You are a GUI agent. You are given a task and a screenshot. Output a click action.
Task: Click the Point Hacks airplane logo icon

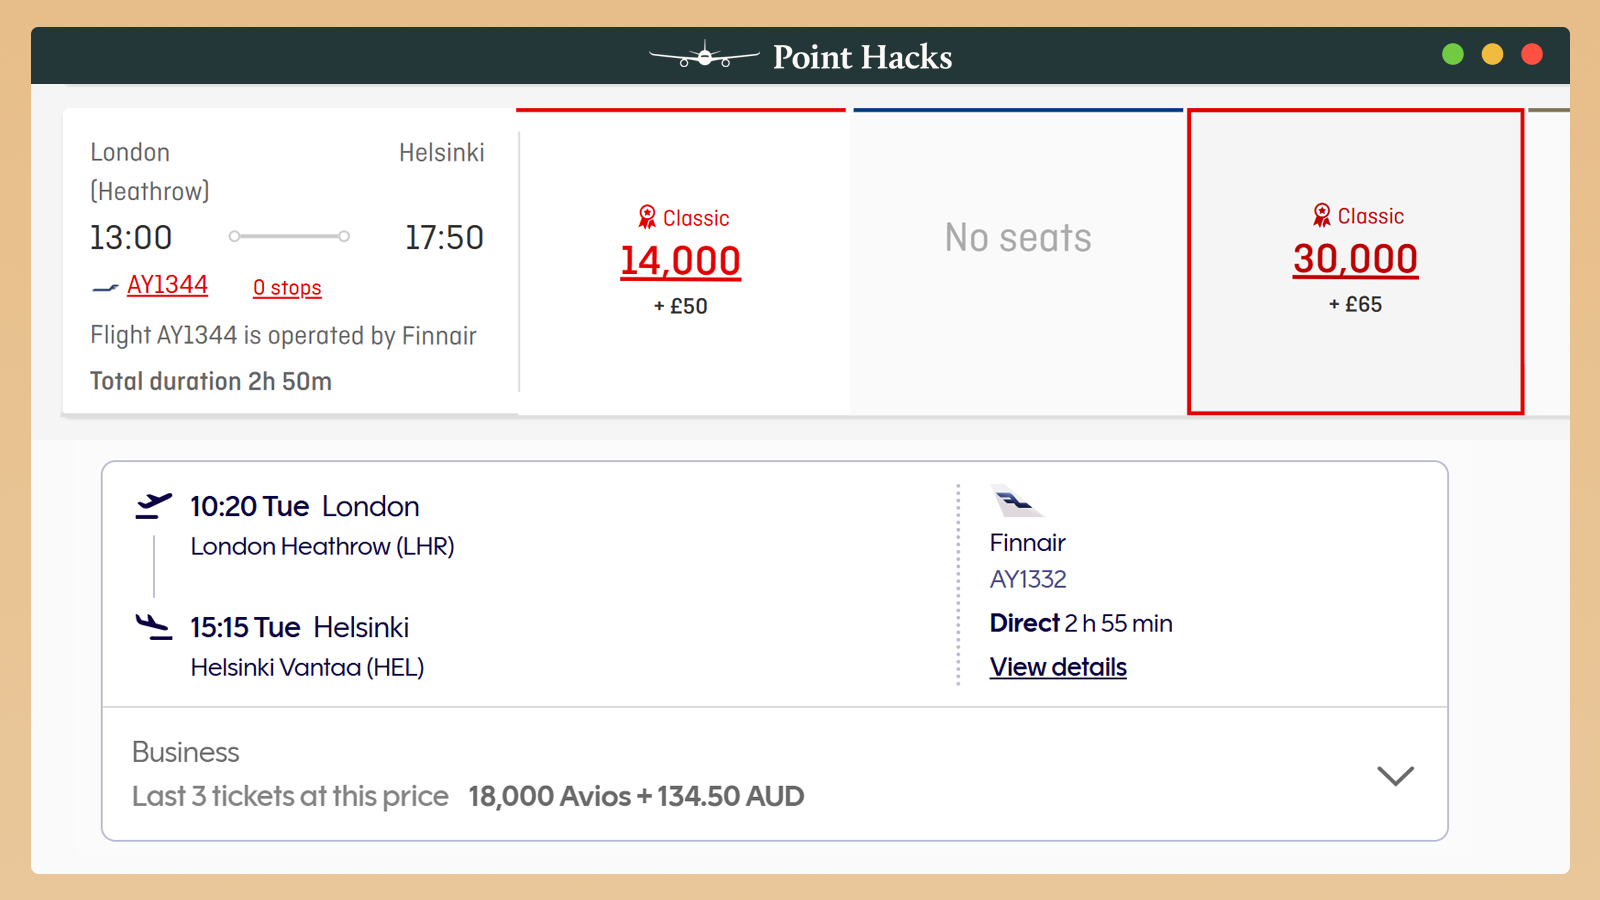(704, 56)
